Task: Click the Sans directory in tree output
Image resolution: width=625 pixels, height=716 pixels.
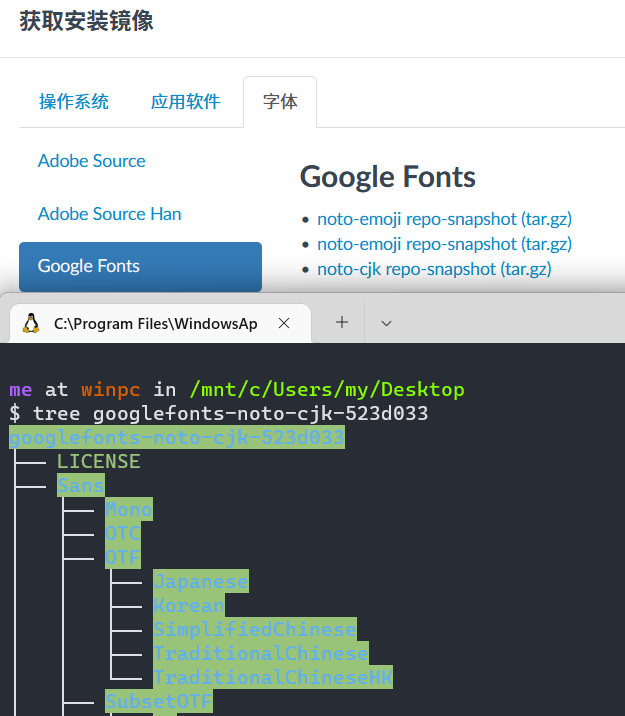Action: (x=81, y=485)
